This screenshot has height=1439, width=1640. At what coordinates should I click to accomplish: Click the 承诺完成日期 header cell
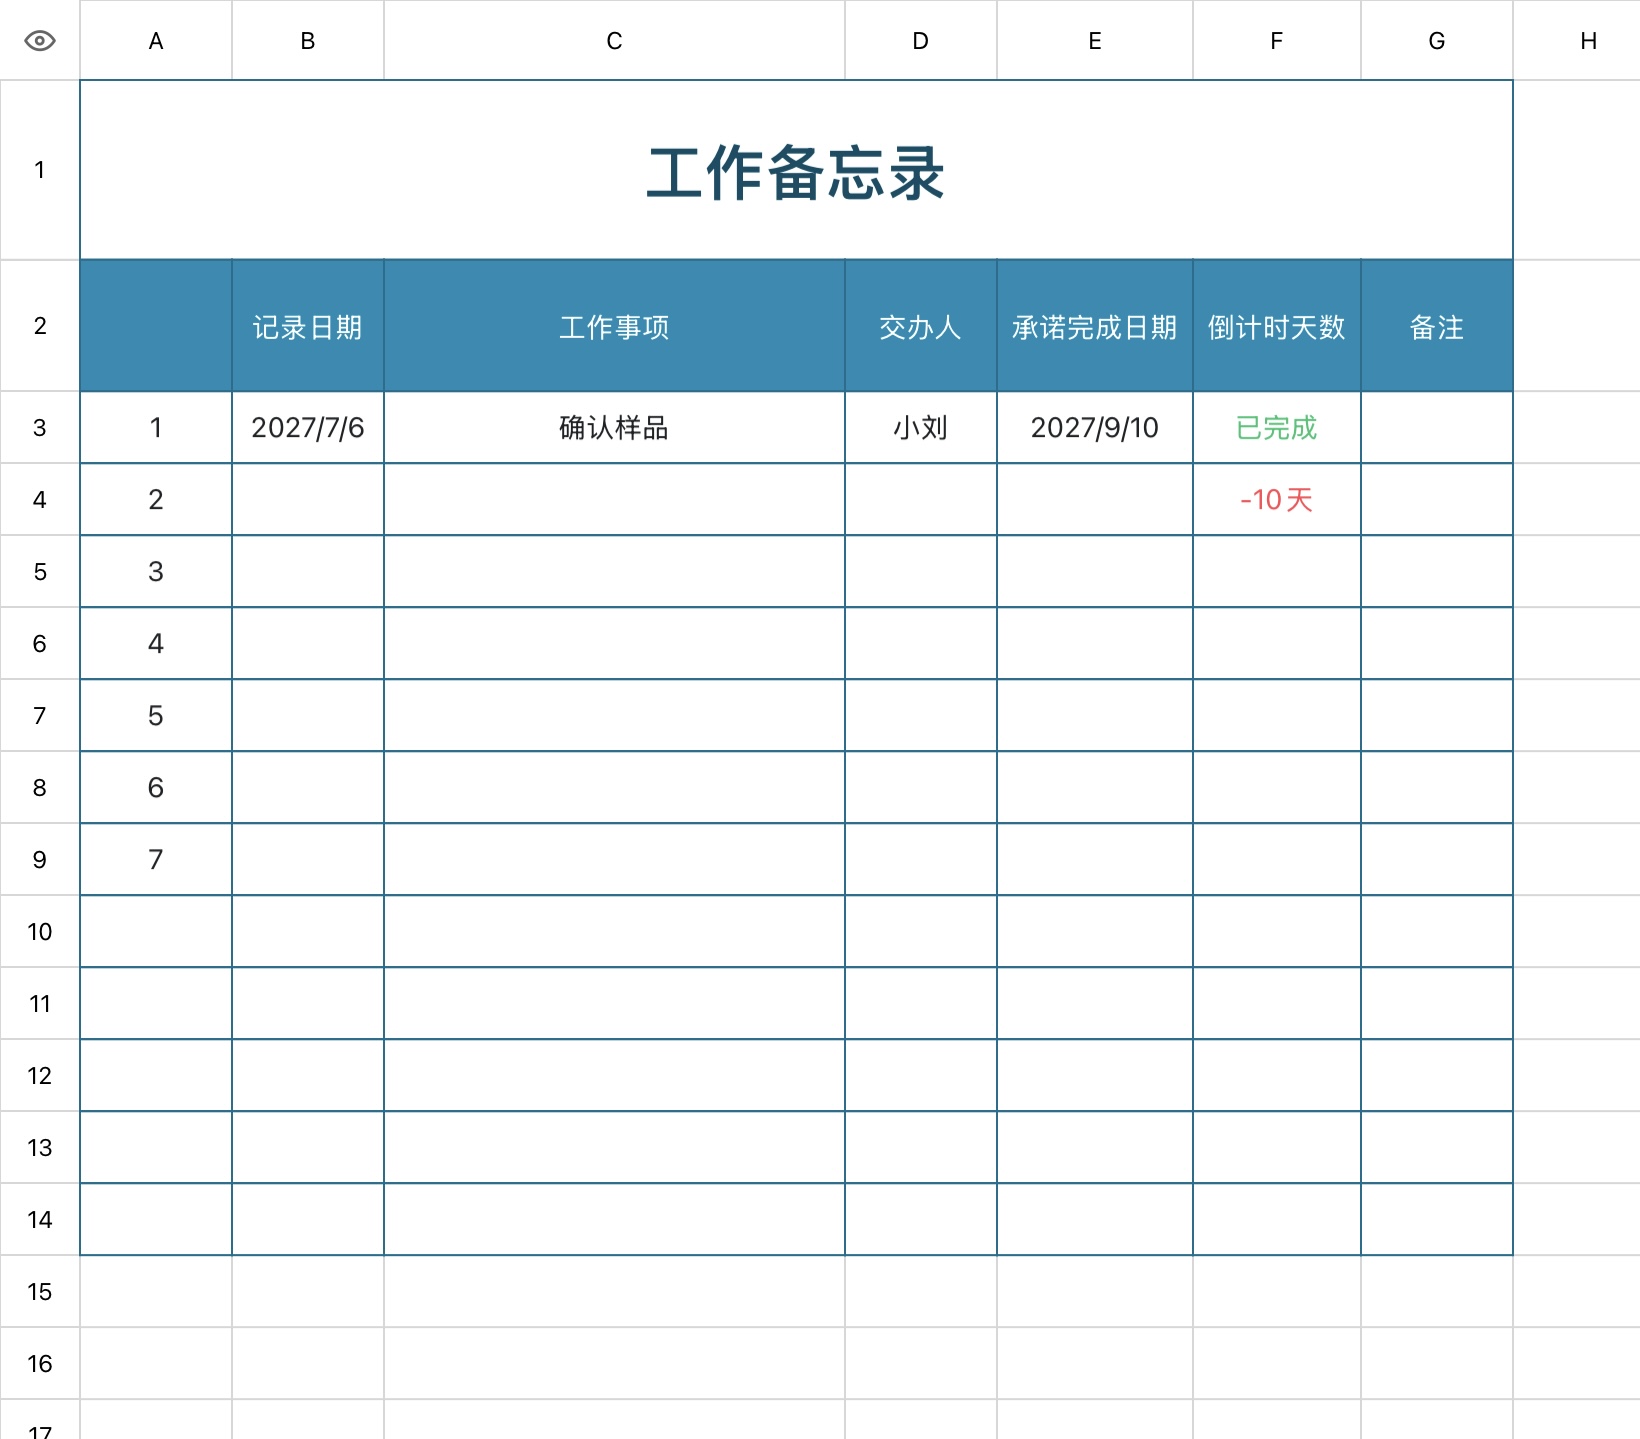pyautogui.click(x=1095, y=326)
